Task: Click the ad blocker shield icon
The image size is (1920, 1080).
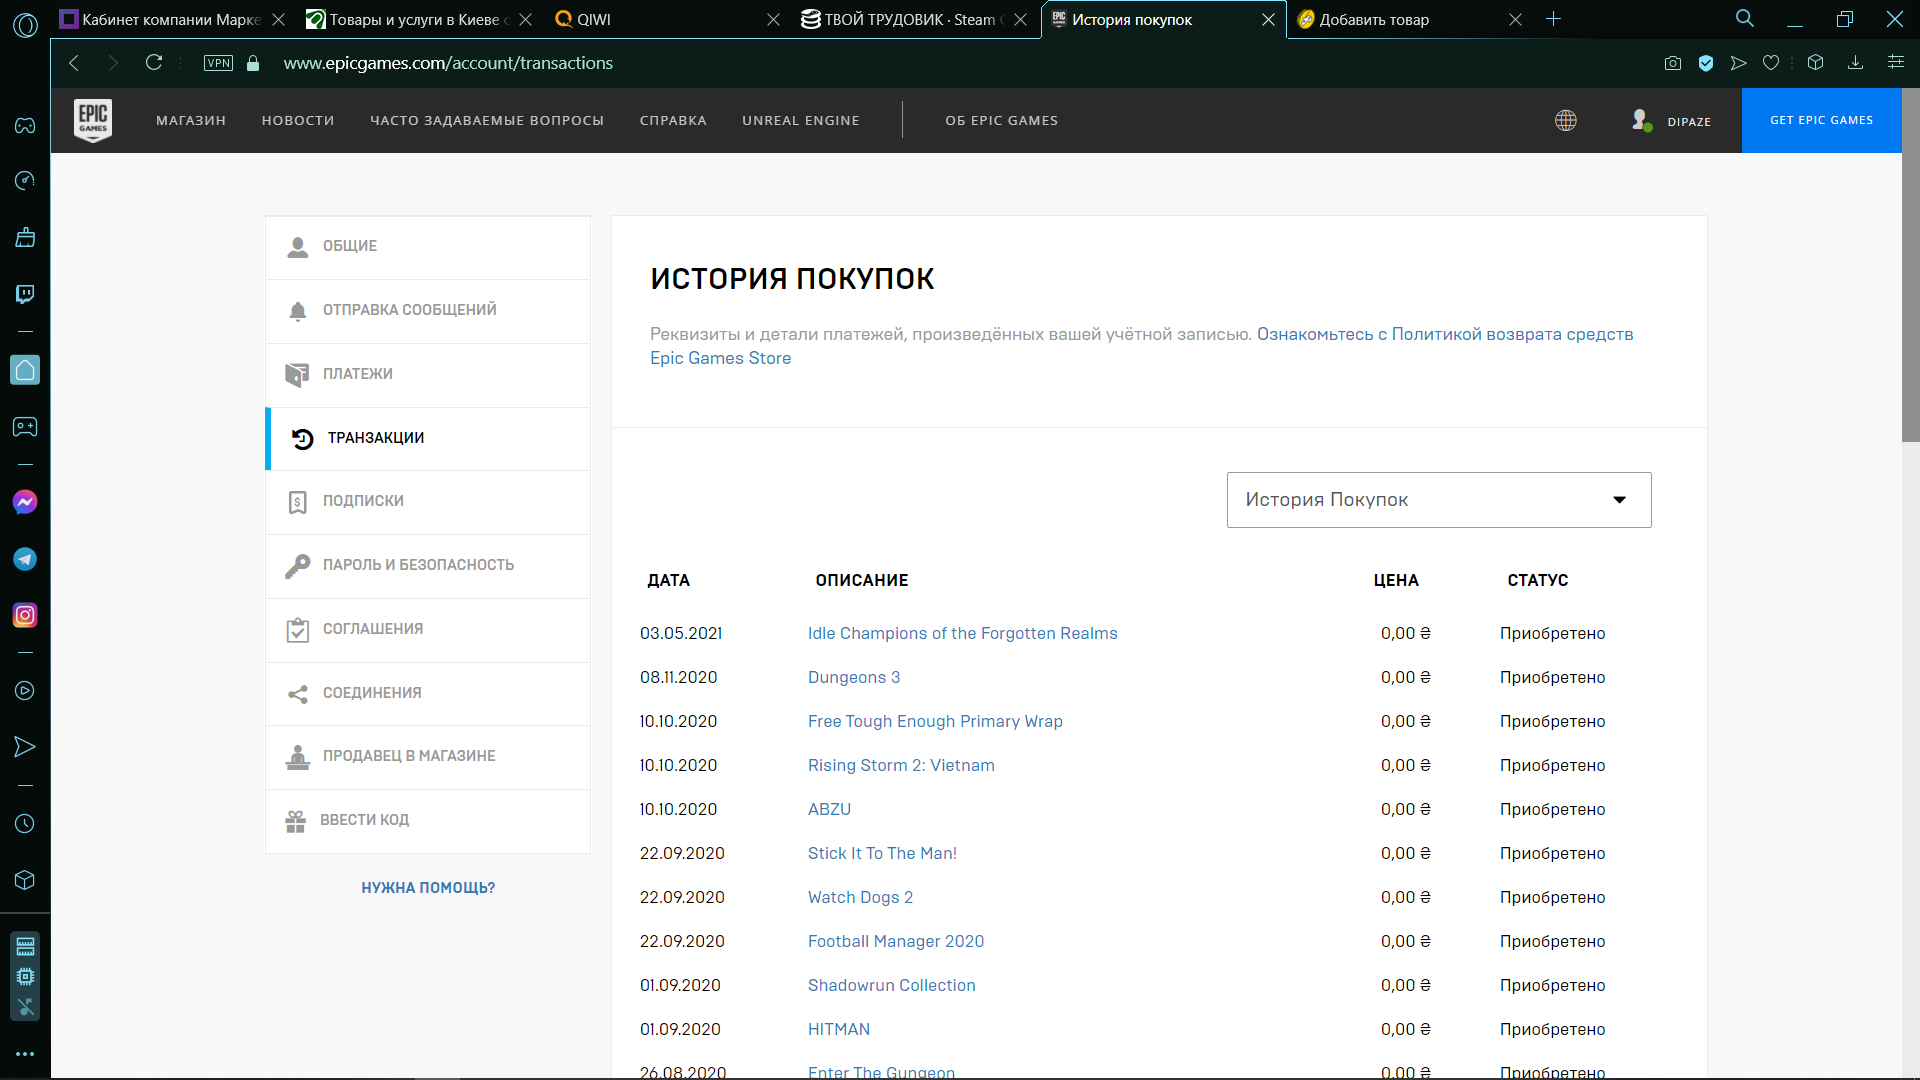Action: tap(1706, 63)
